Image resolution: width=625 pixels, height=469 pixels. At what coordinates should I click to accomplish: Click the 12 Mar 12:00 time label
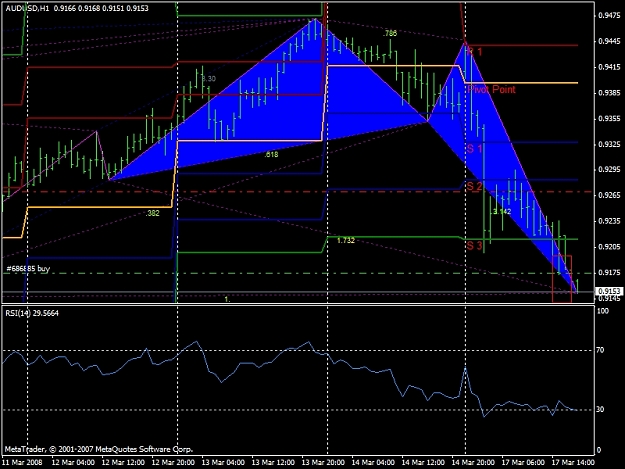point(123,463)
